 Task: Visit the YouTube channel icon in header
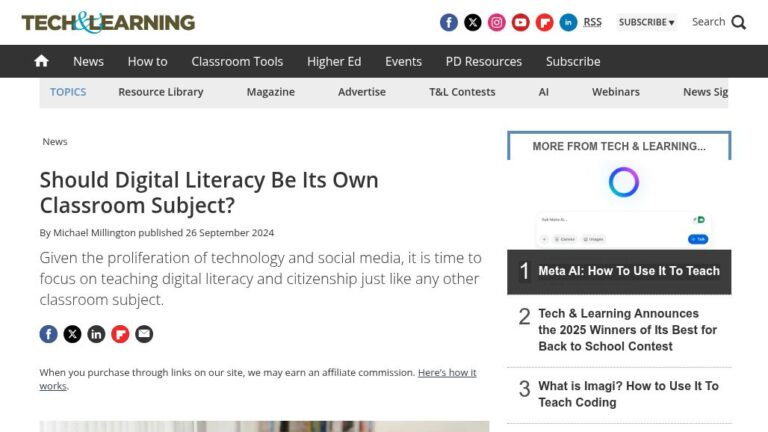point(521,22)
